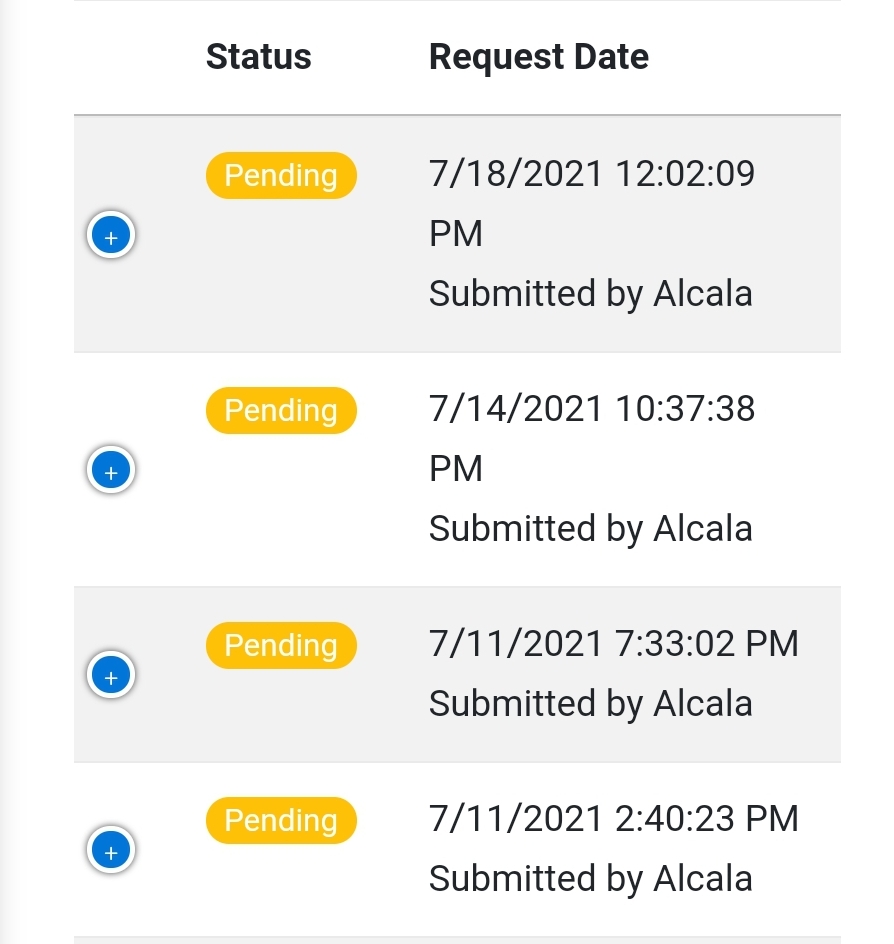This screenshot has height=944, width=894.
Task: Click the Pending badge for 7/14/2021 request
Action: tap(281, 410)
